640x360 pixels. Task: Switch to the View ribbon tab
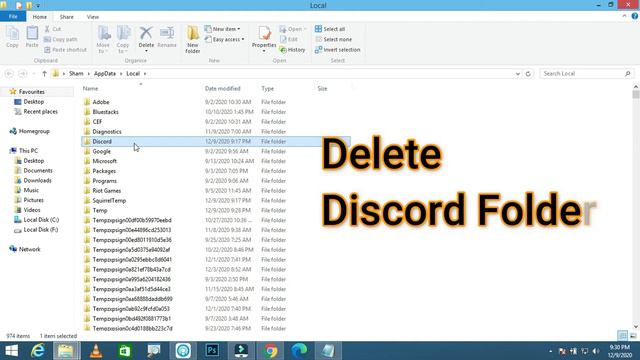(x=93, y=17)
